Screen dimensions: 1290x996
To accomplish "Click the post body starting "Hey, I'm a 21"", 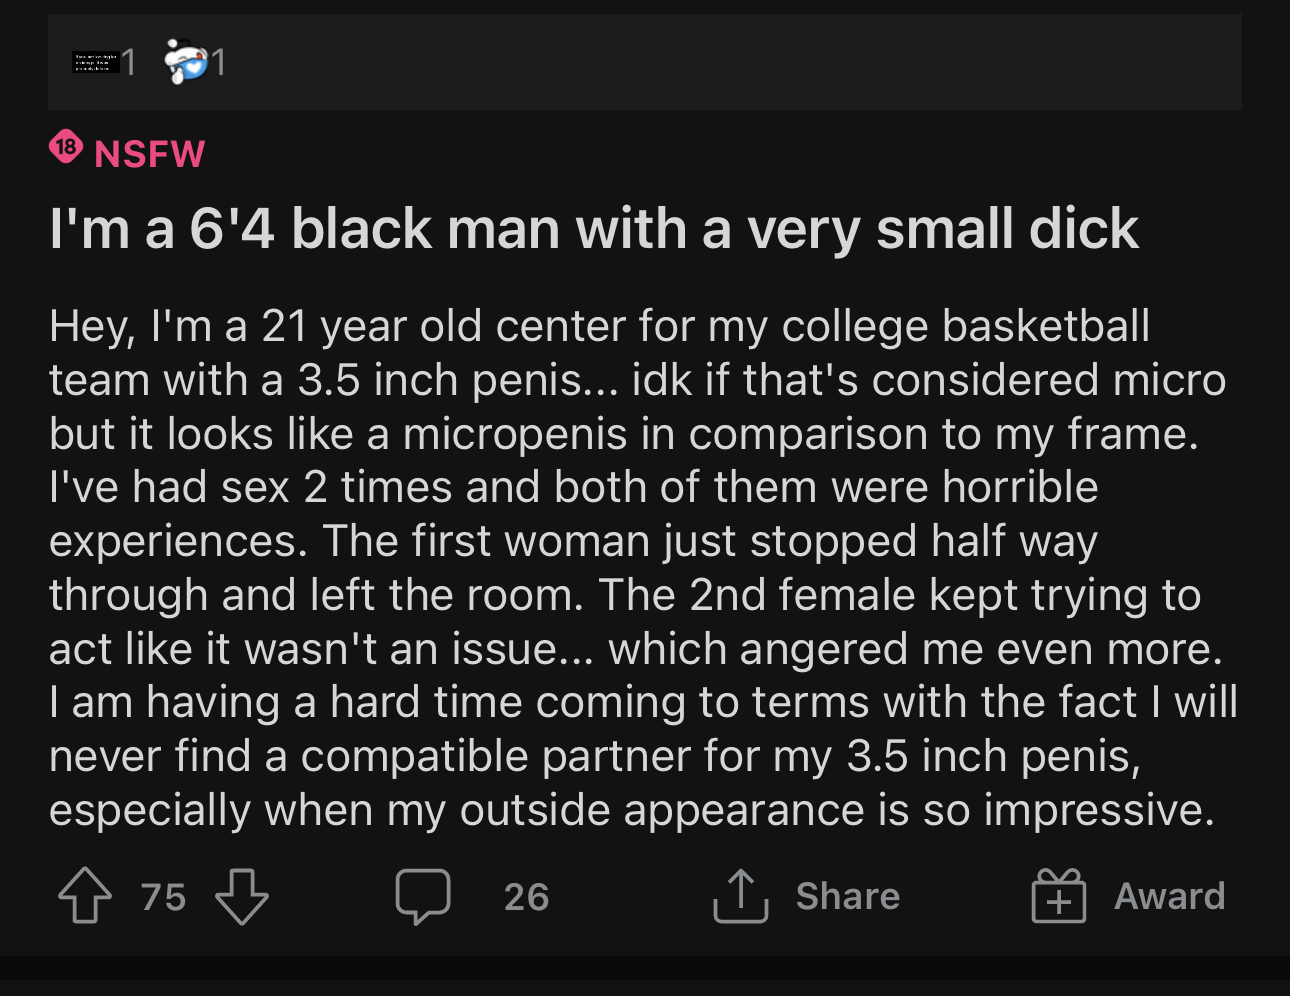I will 644,568.
